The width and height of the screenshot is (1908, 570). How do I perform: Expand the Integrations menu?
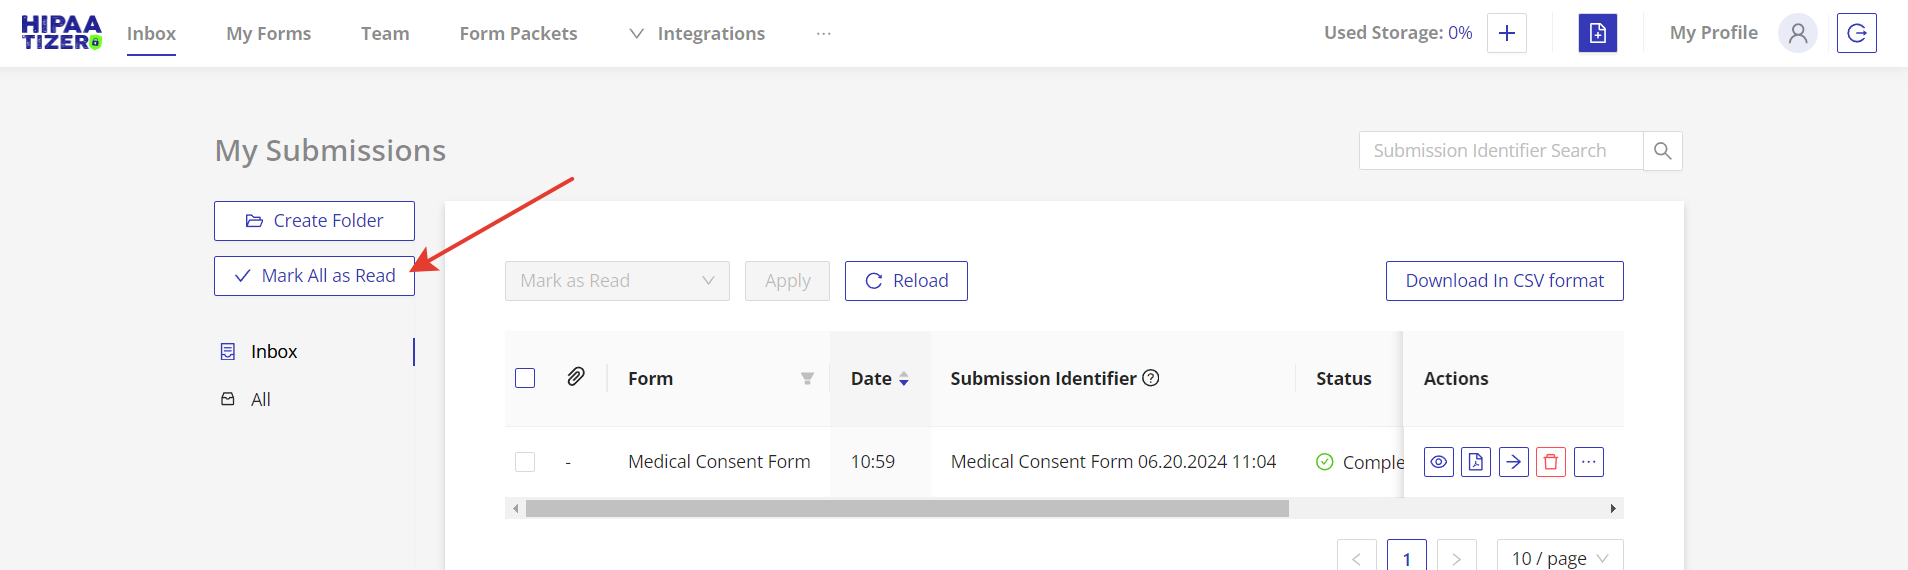click(698, 34)
